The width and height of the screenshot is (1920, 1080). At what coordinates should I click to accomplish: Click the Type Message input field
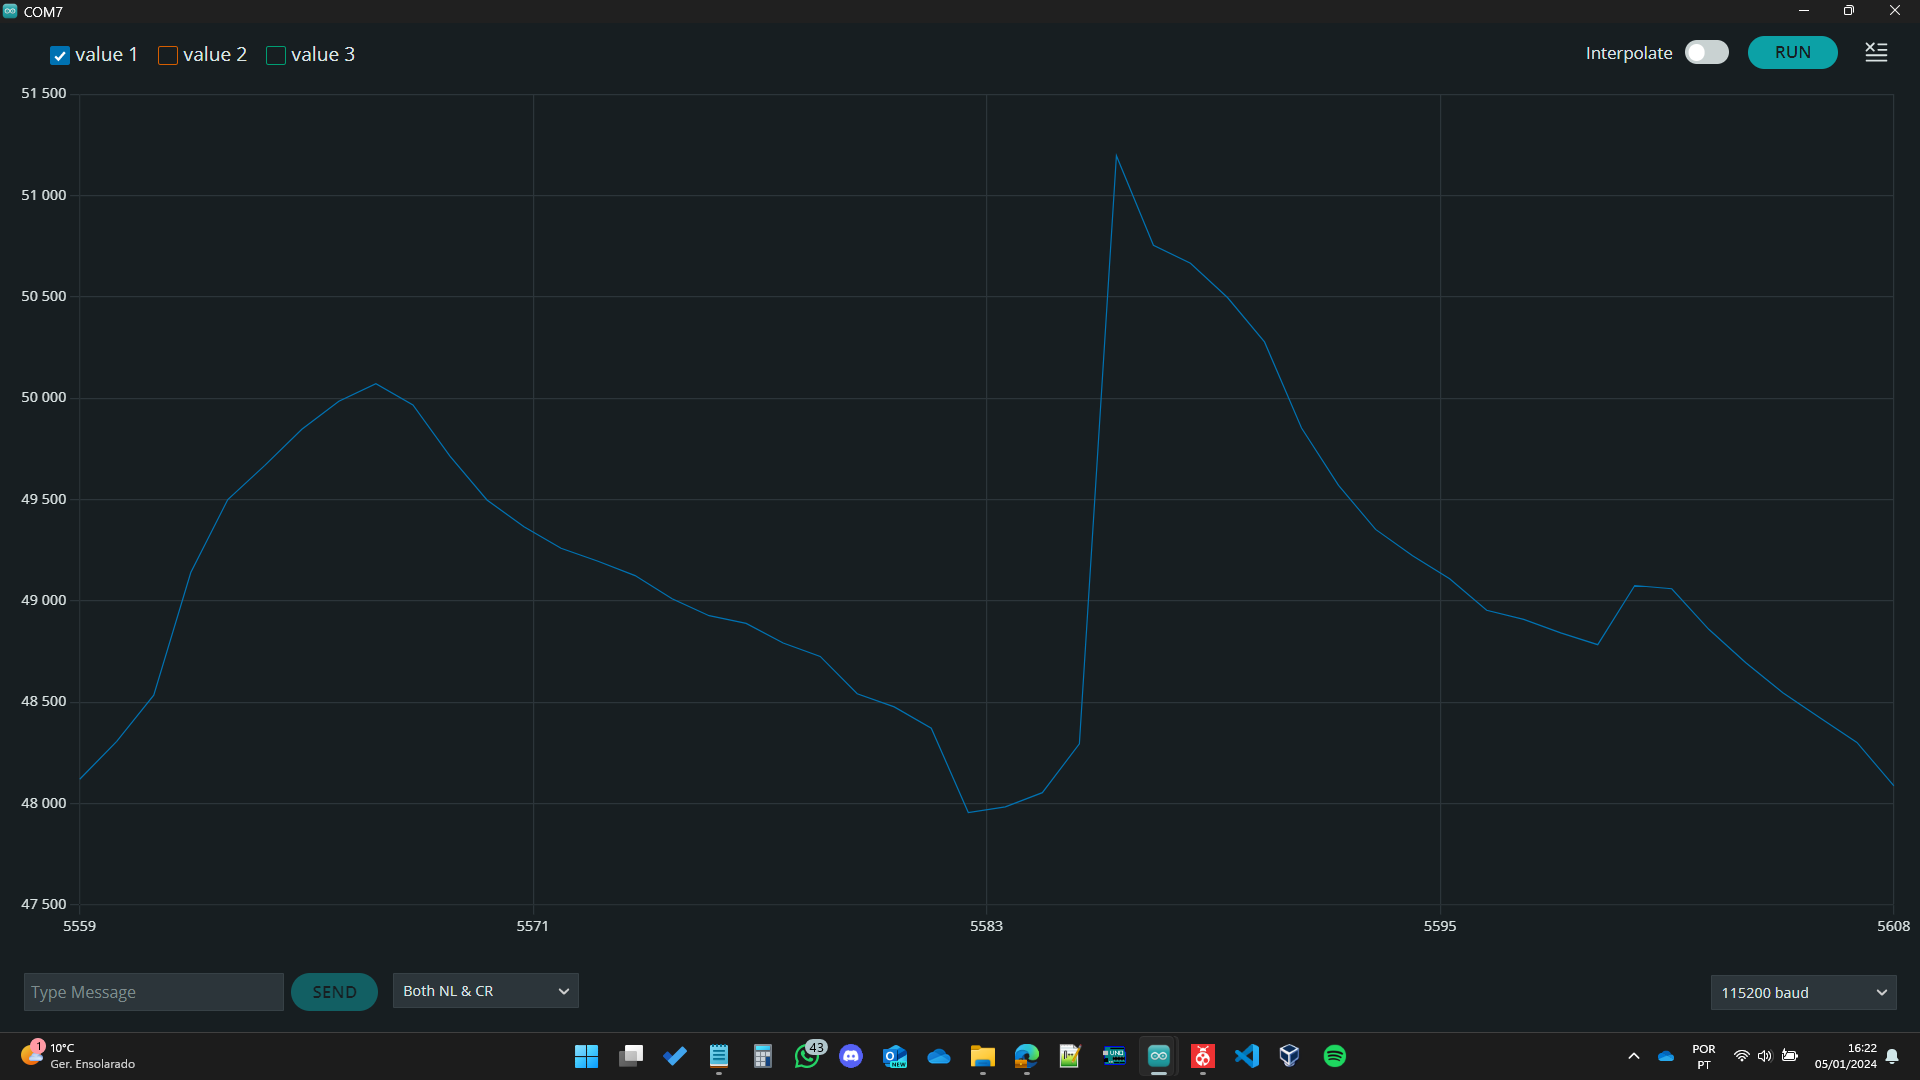[x=153, y=992]
